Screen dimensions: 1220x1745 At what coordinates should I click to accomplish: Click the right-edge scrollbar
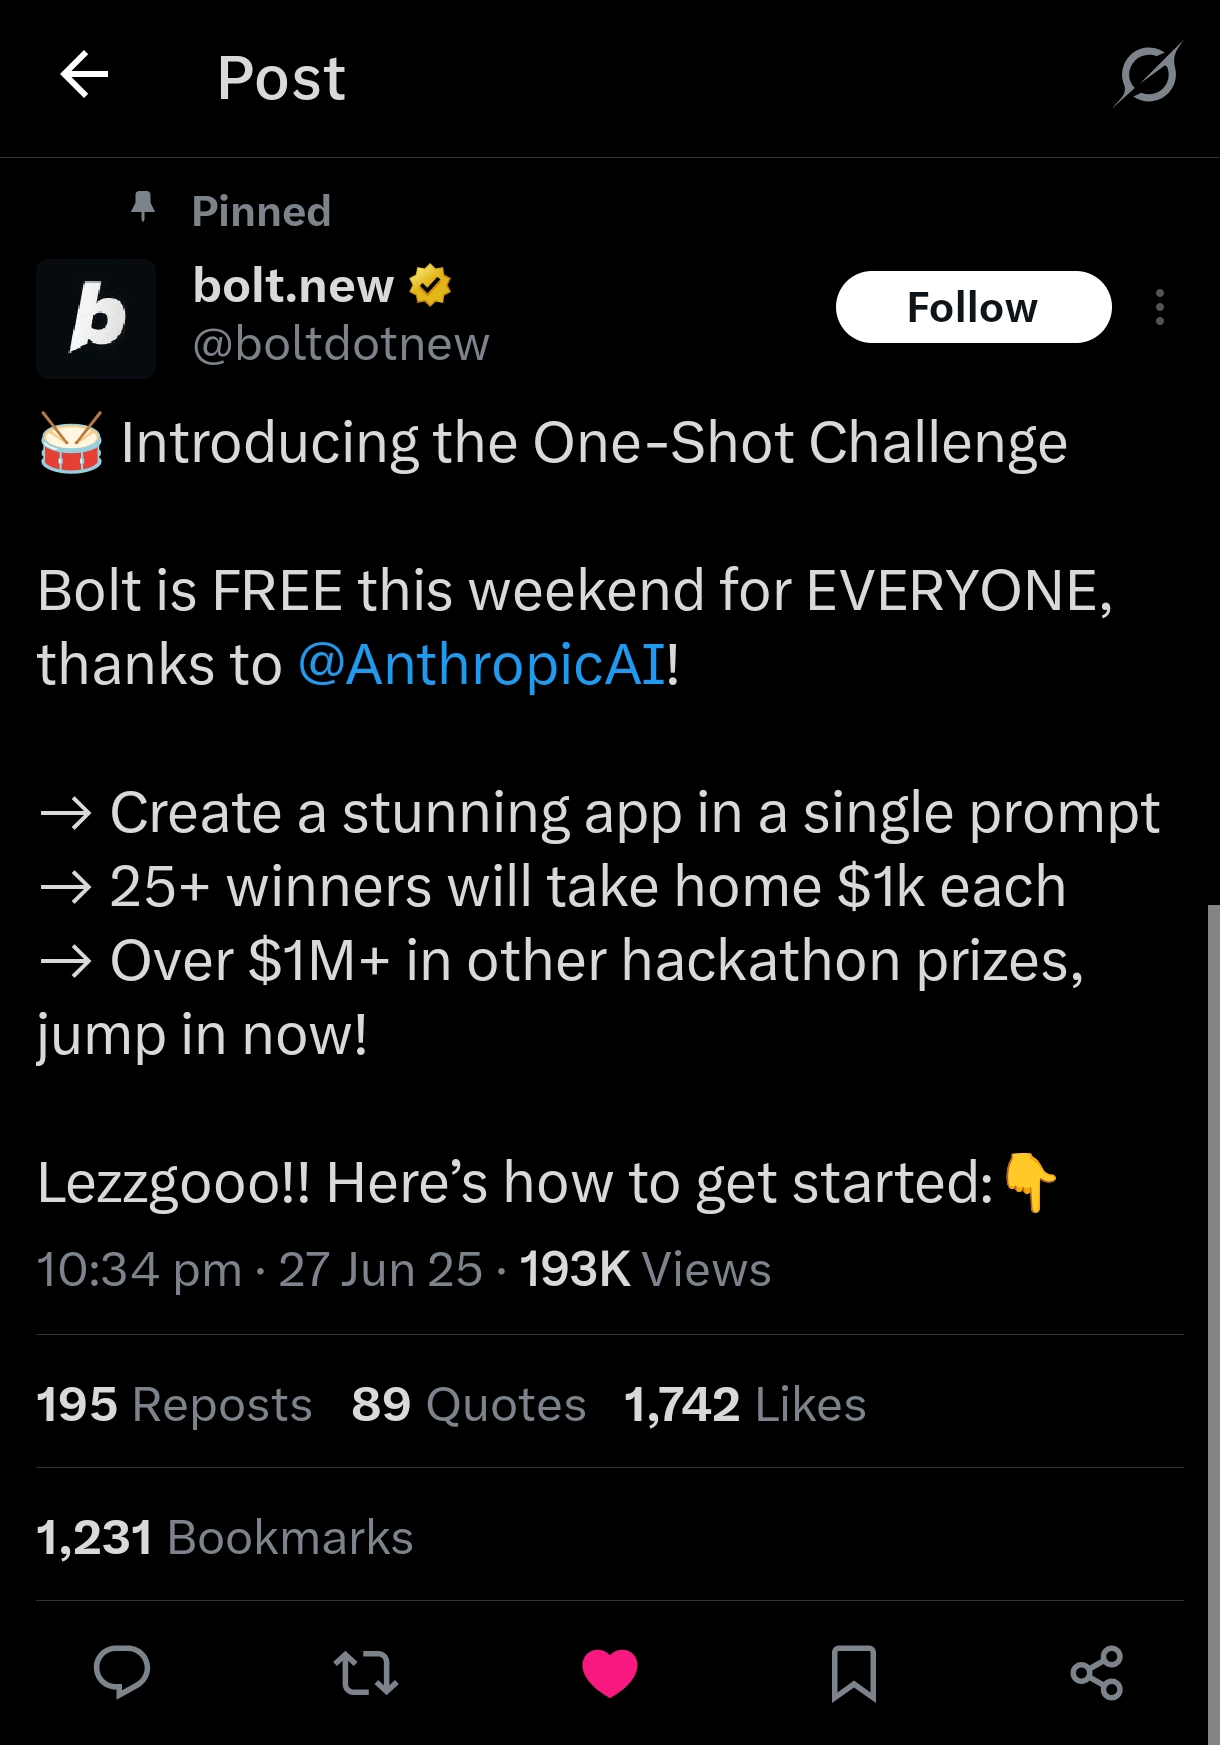pos(1213,1300)
